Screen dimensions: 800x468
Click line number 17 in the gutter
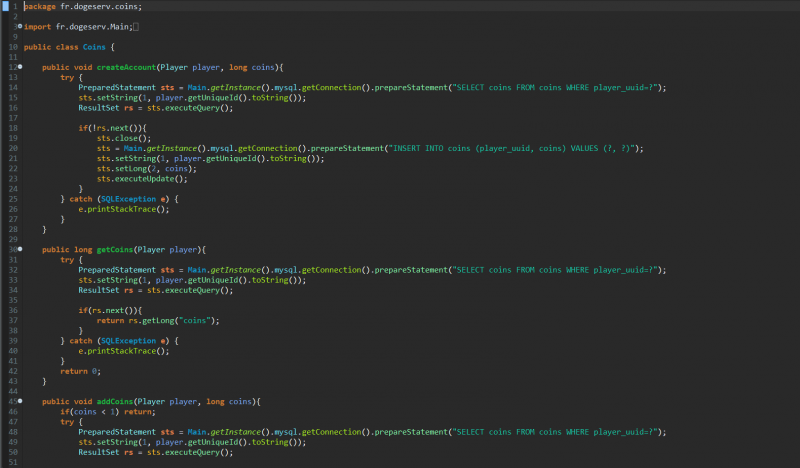13,118
